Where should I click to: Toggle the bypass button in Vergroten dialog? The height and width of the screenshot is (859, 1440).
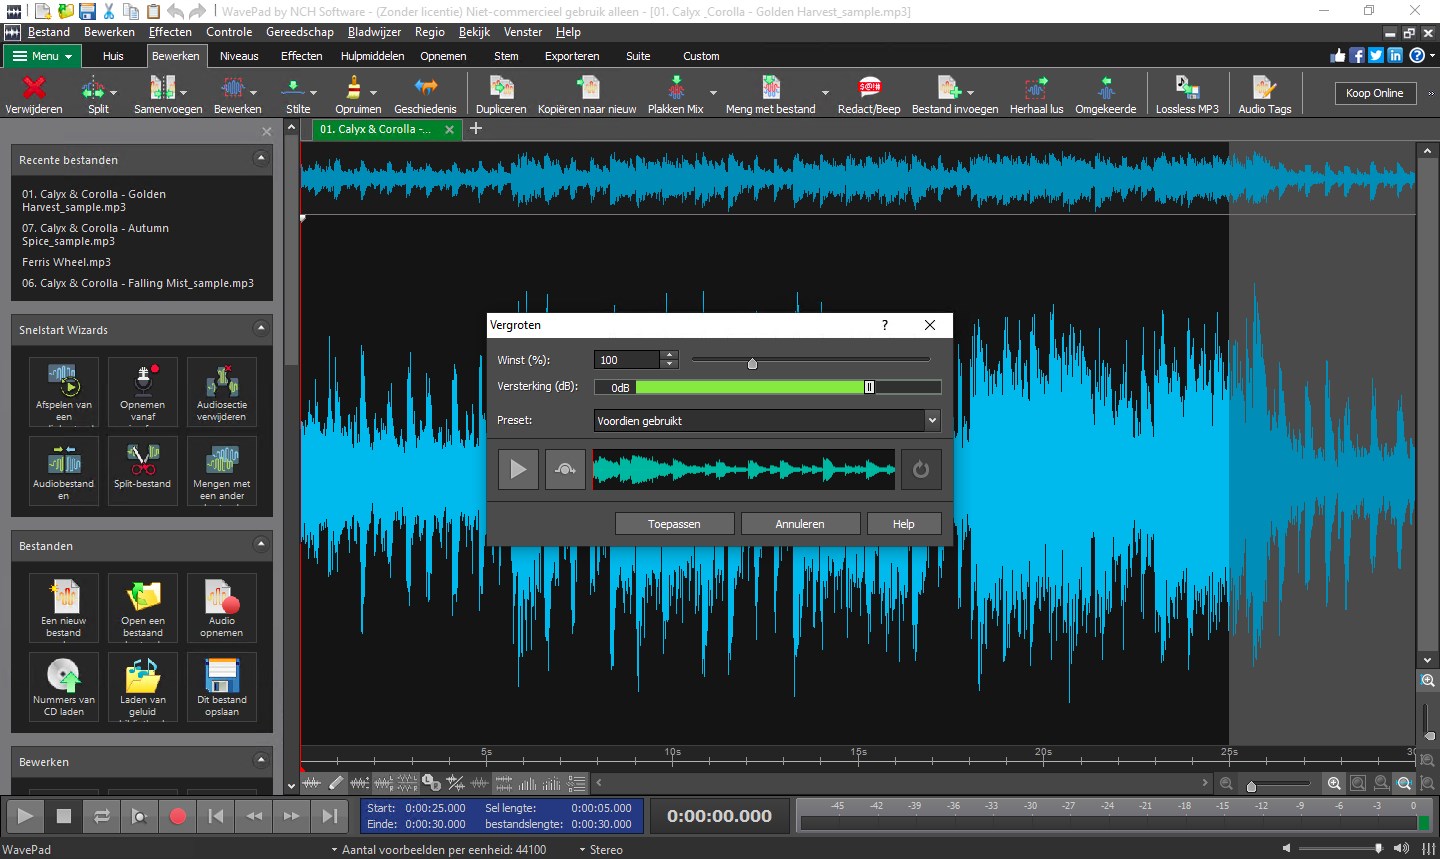[565, 469]
